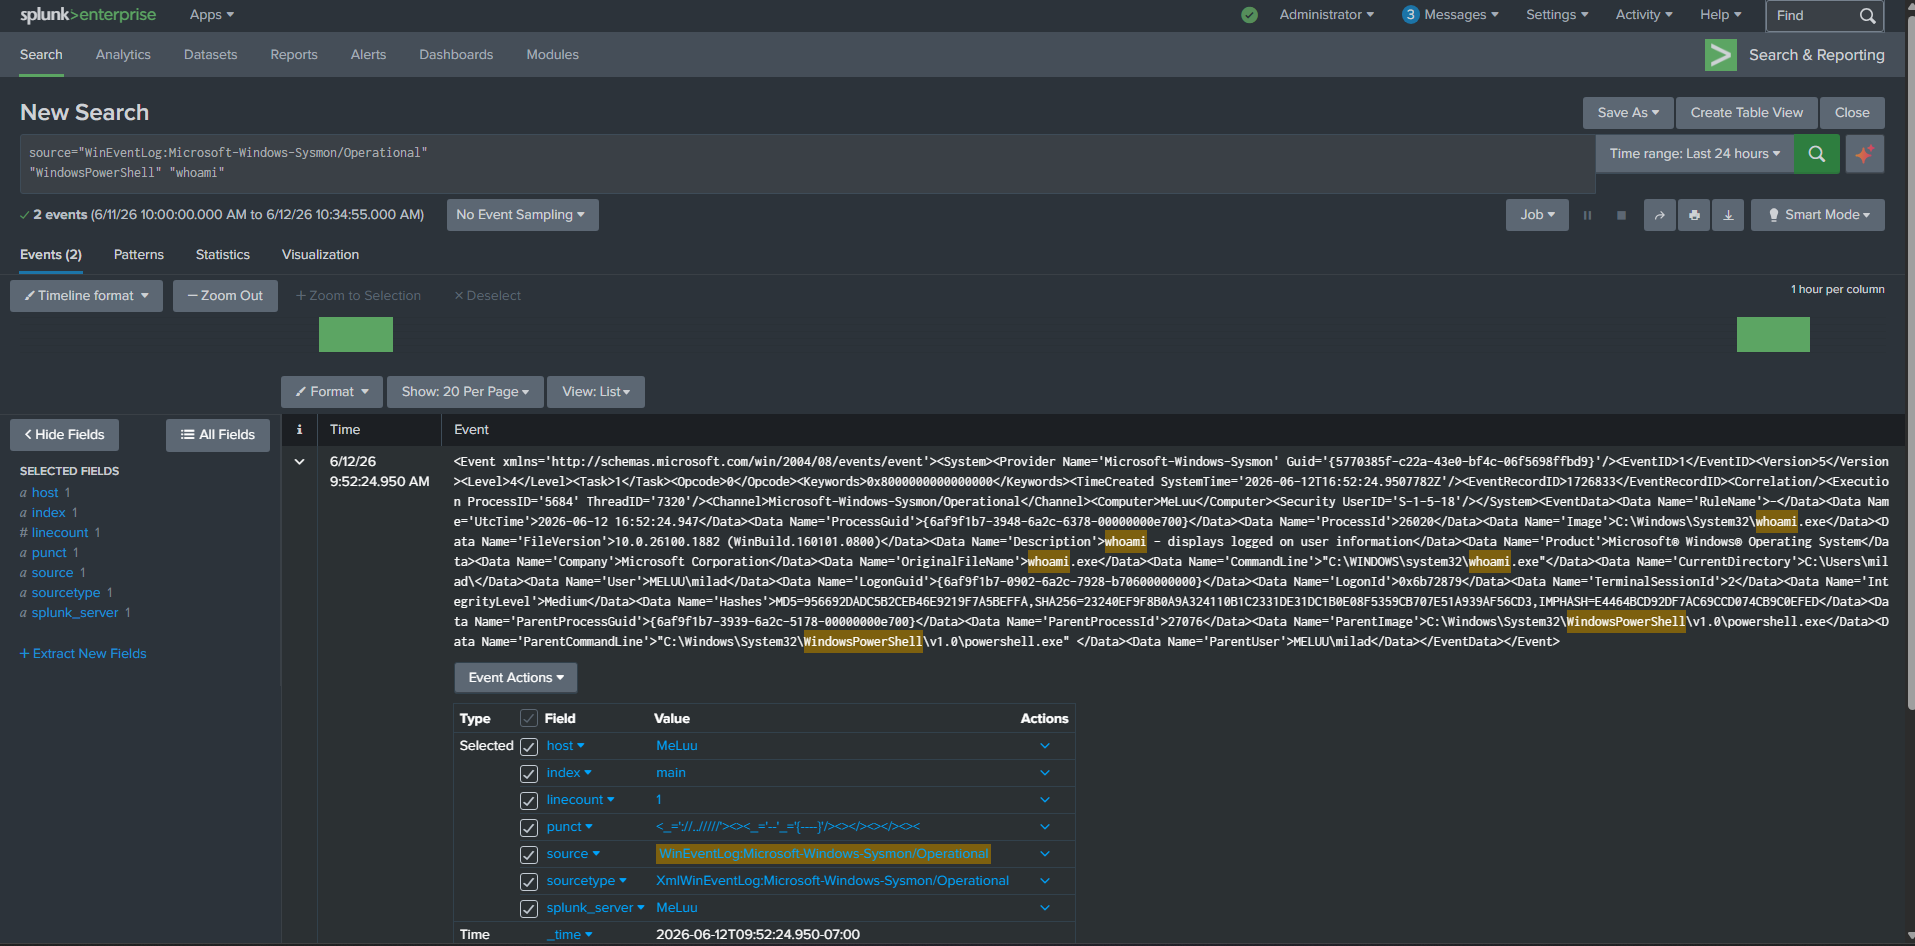Image resolution: width=1915 pixels, height=946 pixels.
Task: Click Extract New Fields link
Action: 83,654
